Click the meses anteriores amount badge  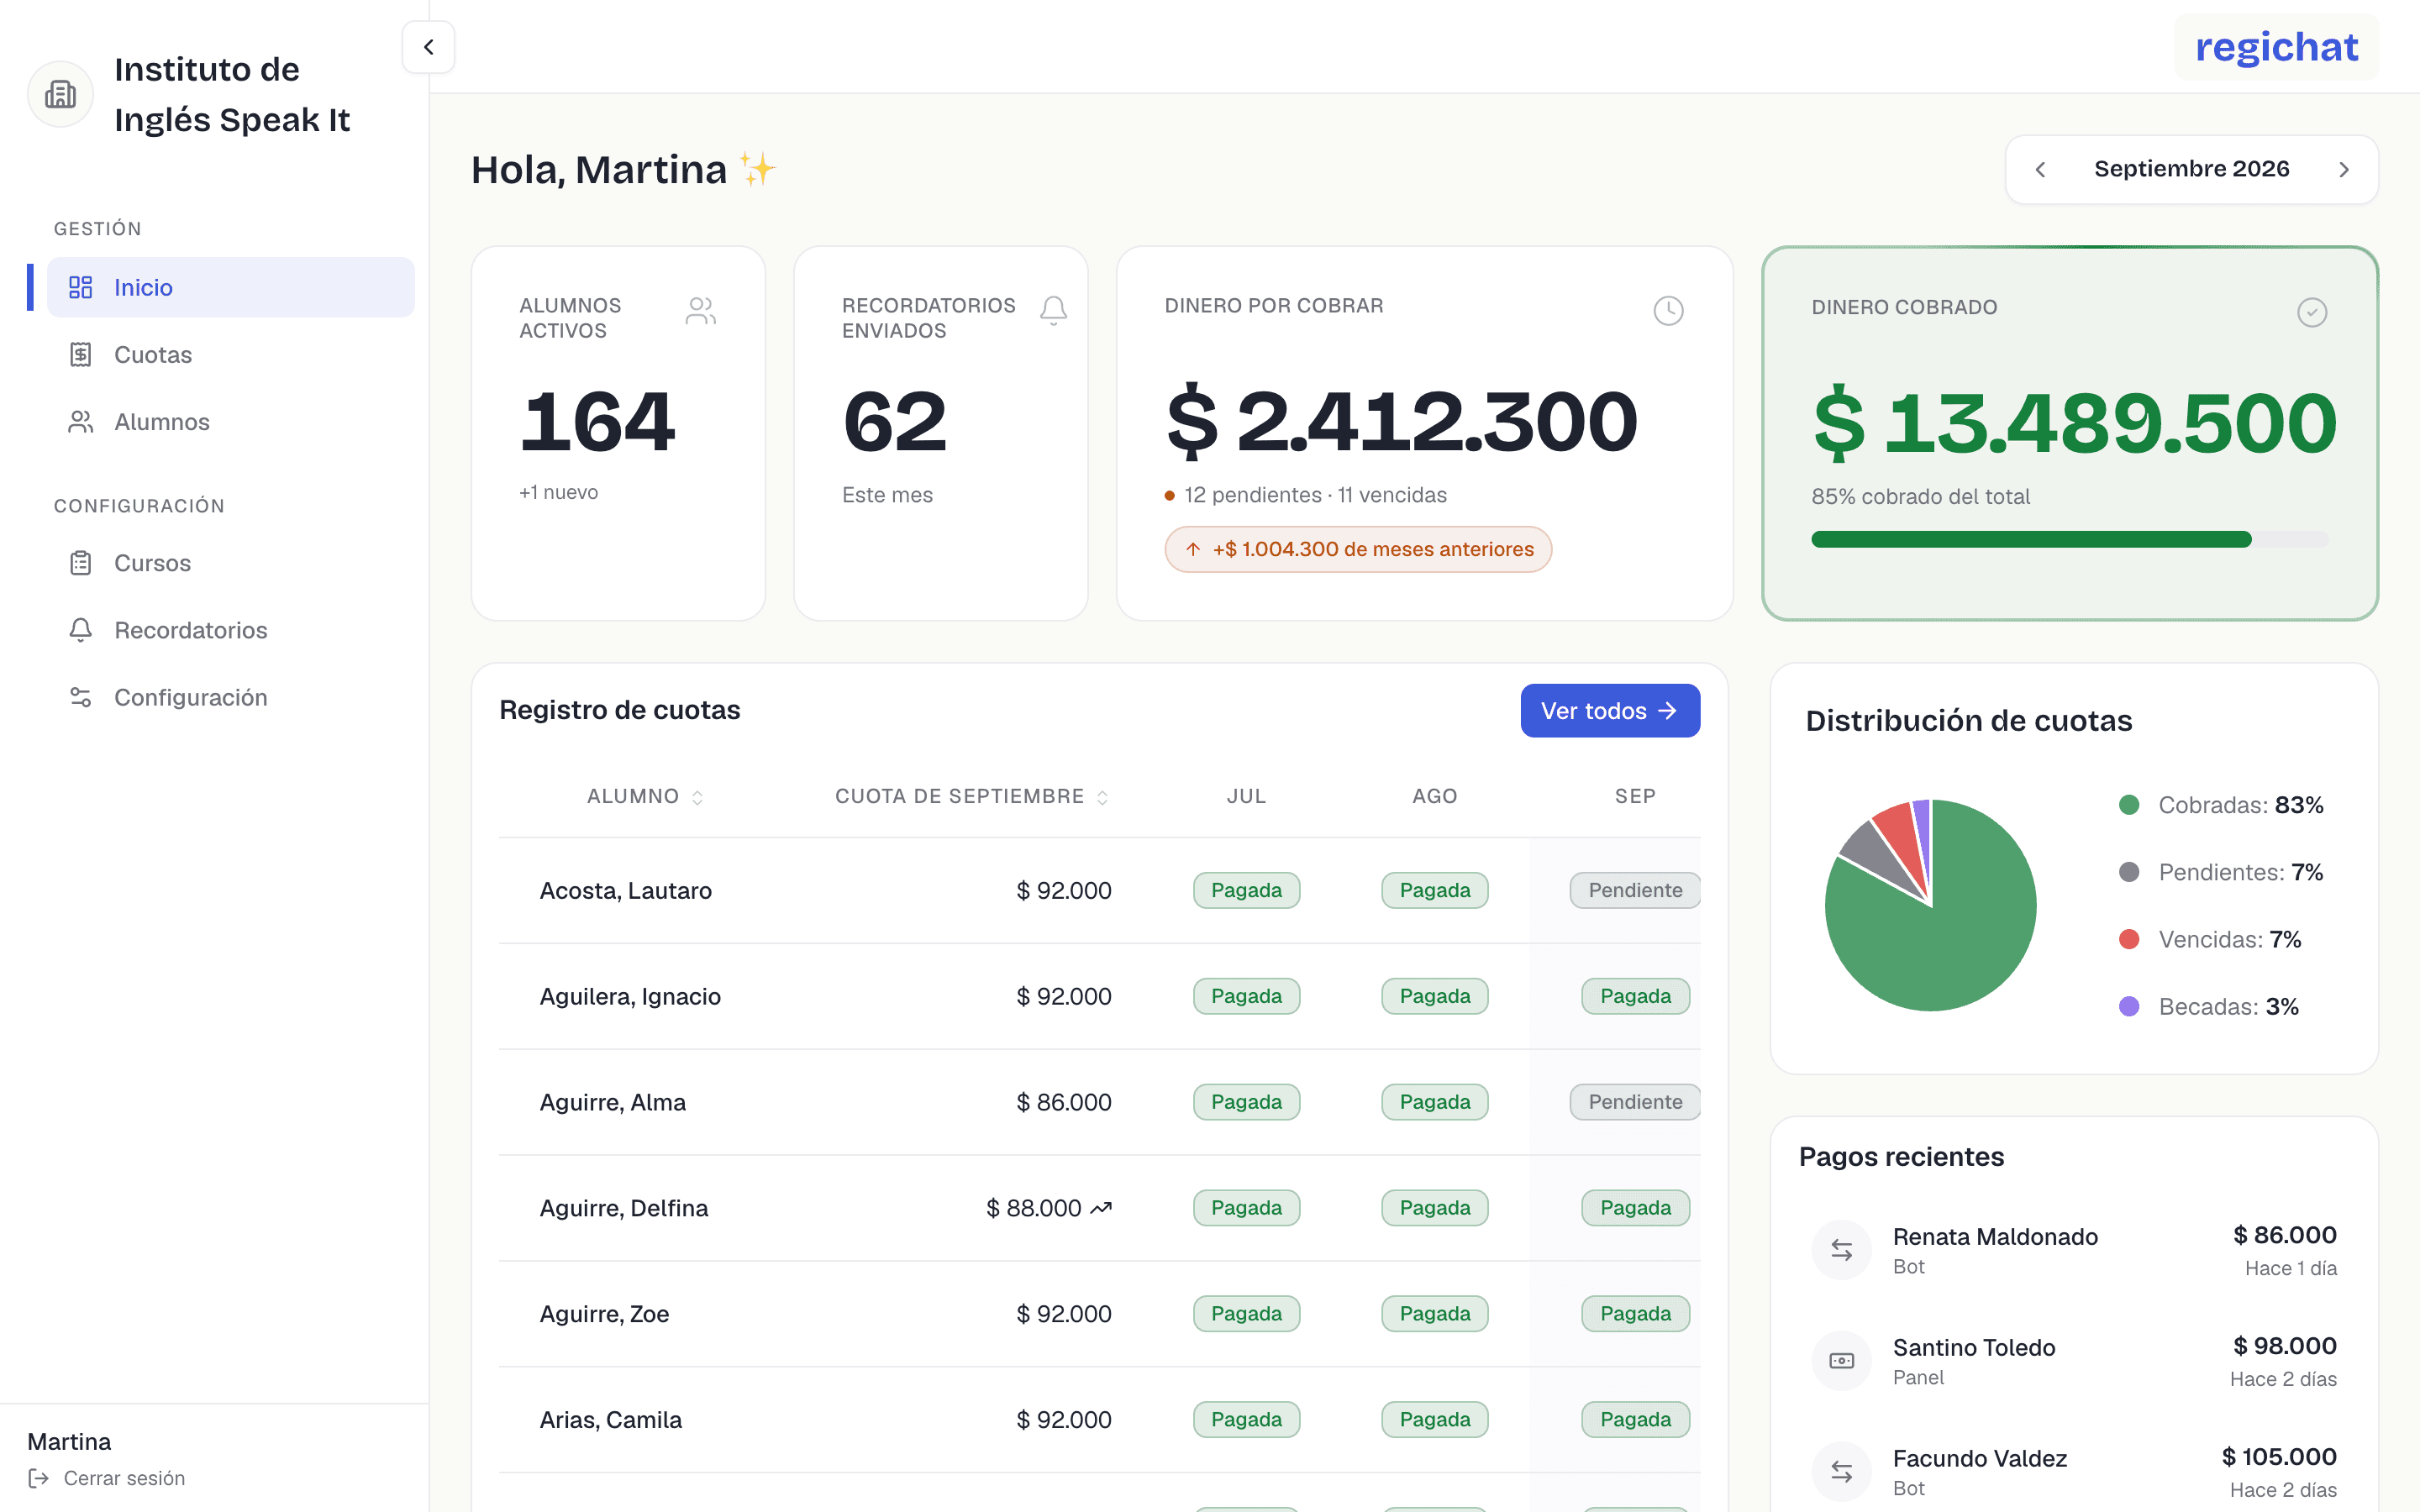pyautogui.click(x=1358, y=549)
